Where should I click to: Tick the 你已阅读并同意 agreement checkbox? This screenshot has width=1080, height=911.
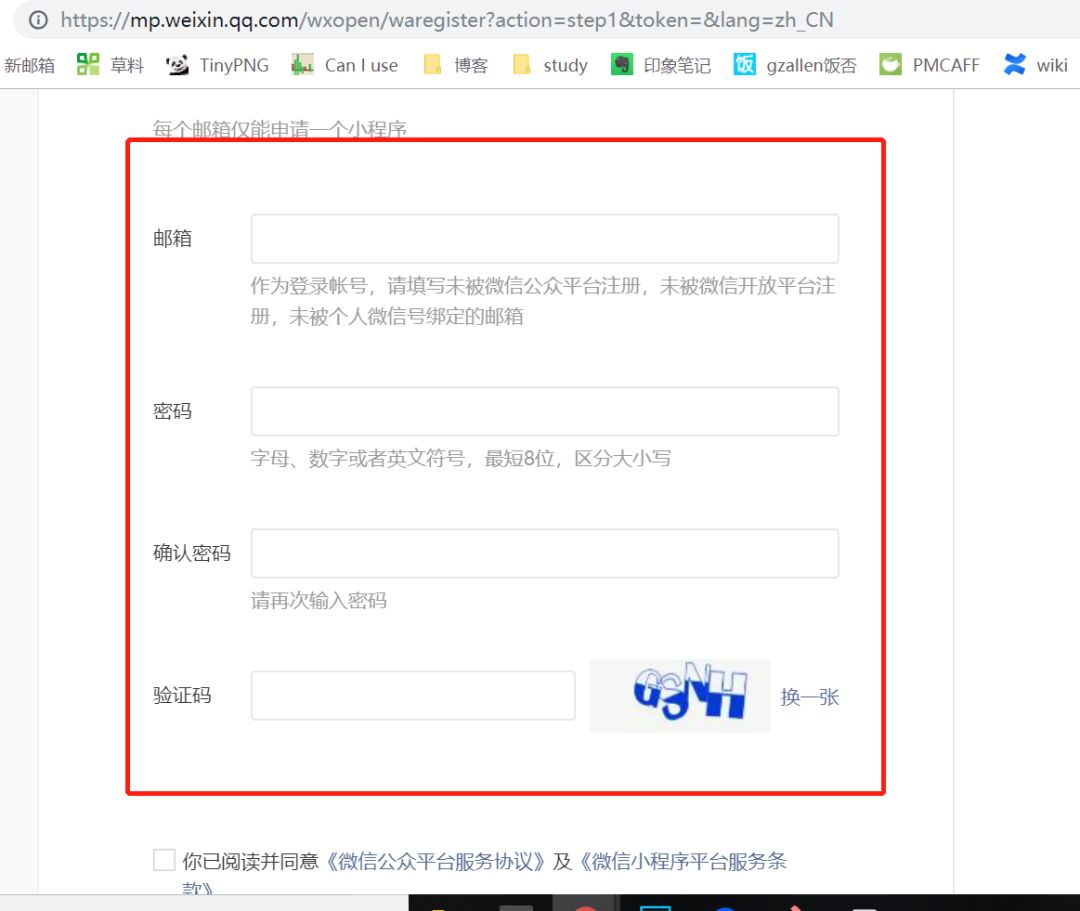pyautogui.click(x=164, y=860)
